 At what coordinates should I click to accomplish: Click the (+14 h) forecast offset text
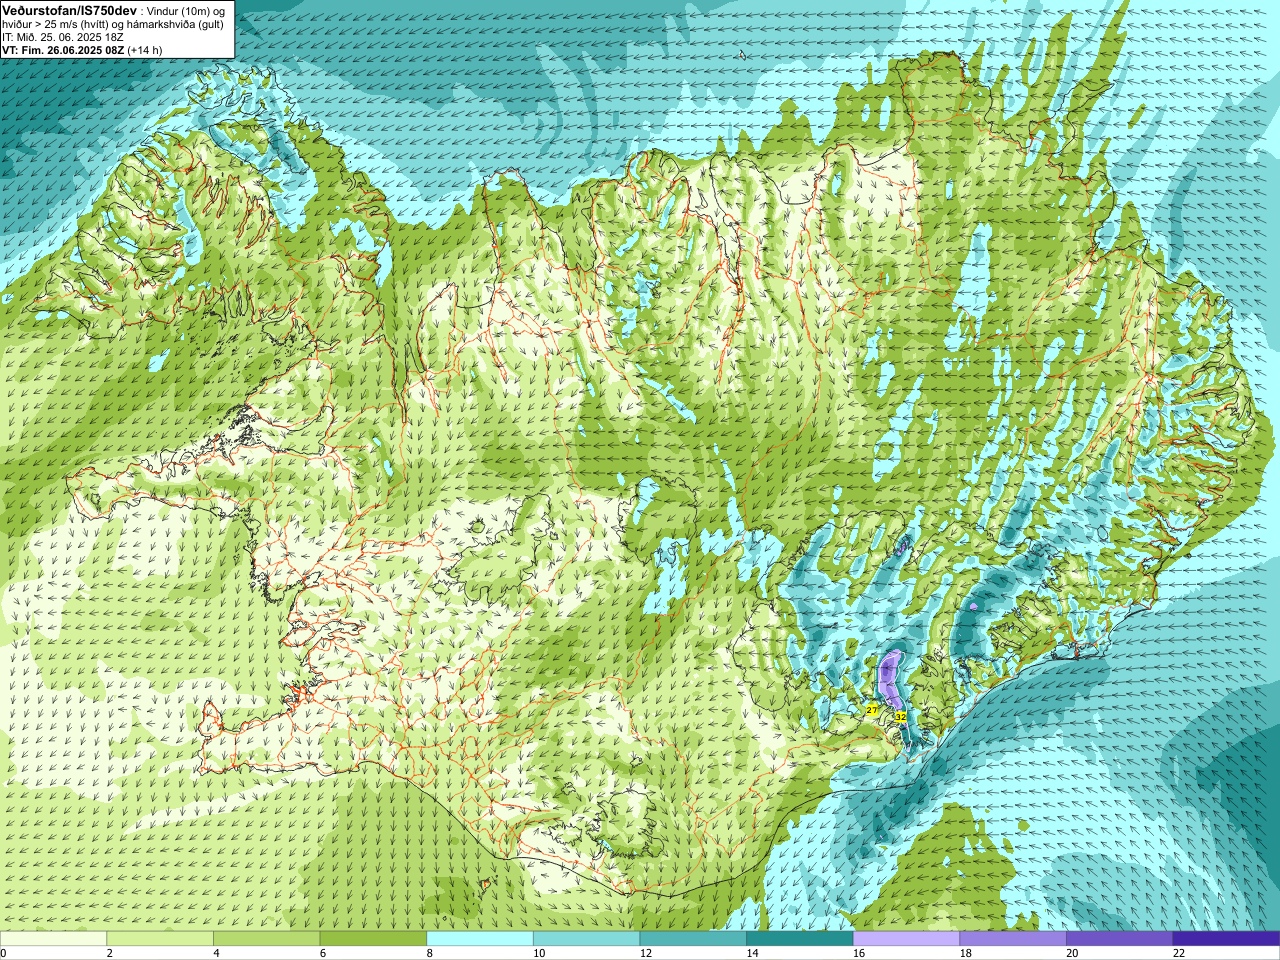coord(145,50)
